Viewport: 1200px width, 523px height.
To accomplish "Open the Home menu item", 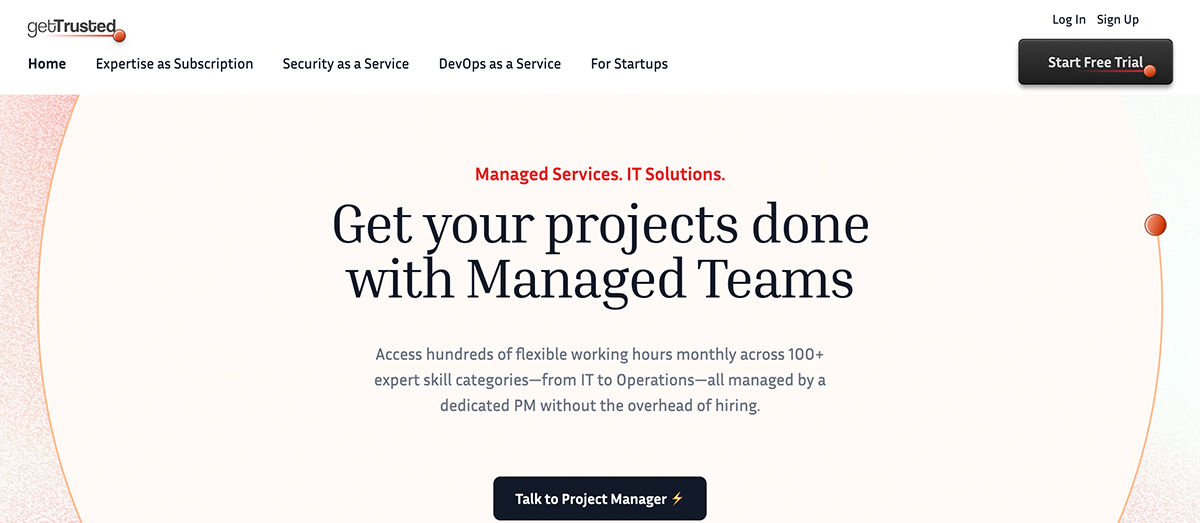I will coord(47,64).
